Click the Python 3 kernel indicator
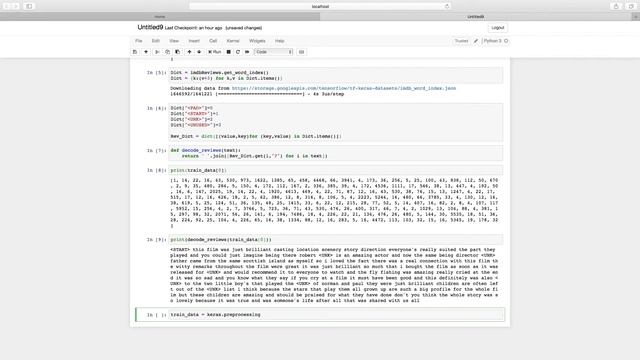 496,41
